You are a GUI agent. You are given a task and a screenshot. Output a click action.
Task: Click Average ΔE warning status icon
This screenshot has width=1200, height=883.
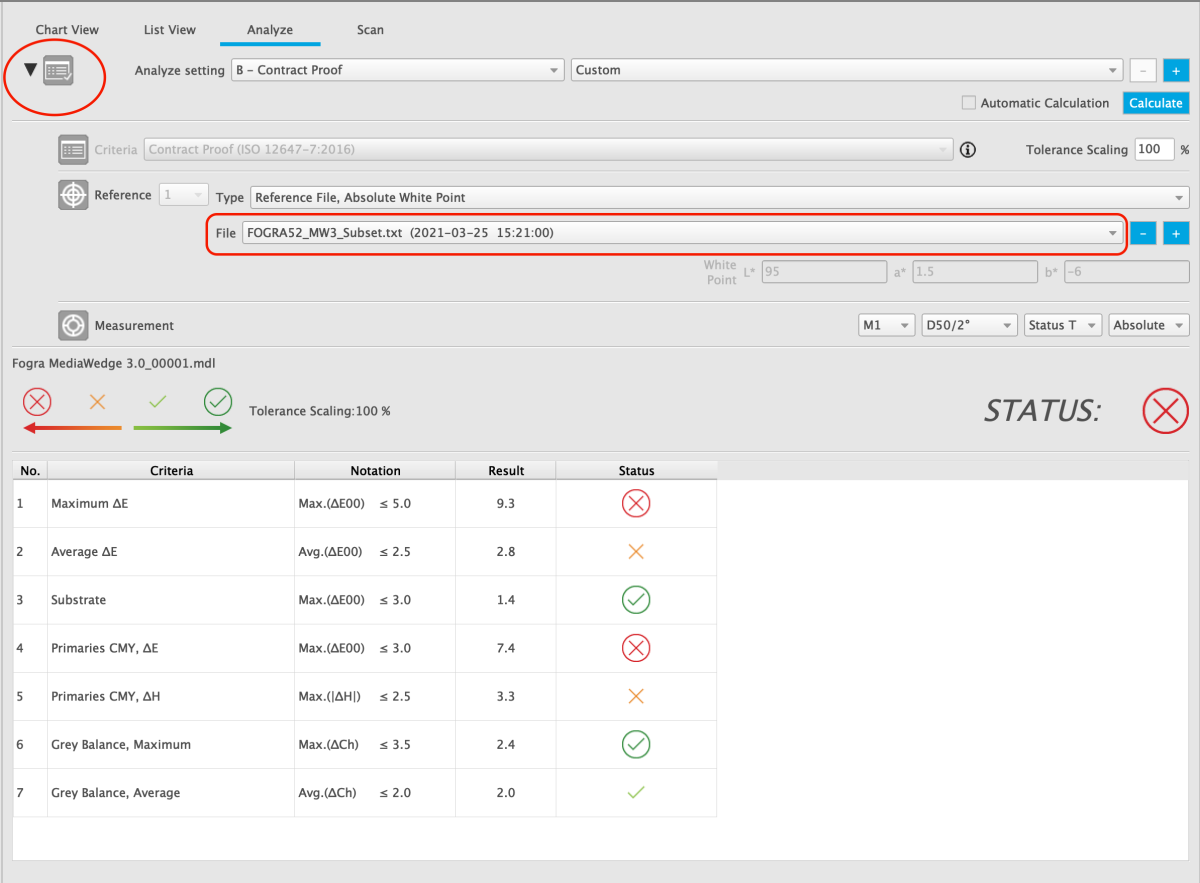coord(636,552)
